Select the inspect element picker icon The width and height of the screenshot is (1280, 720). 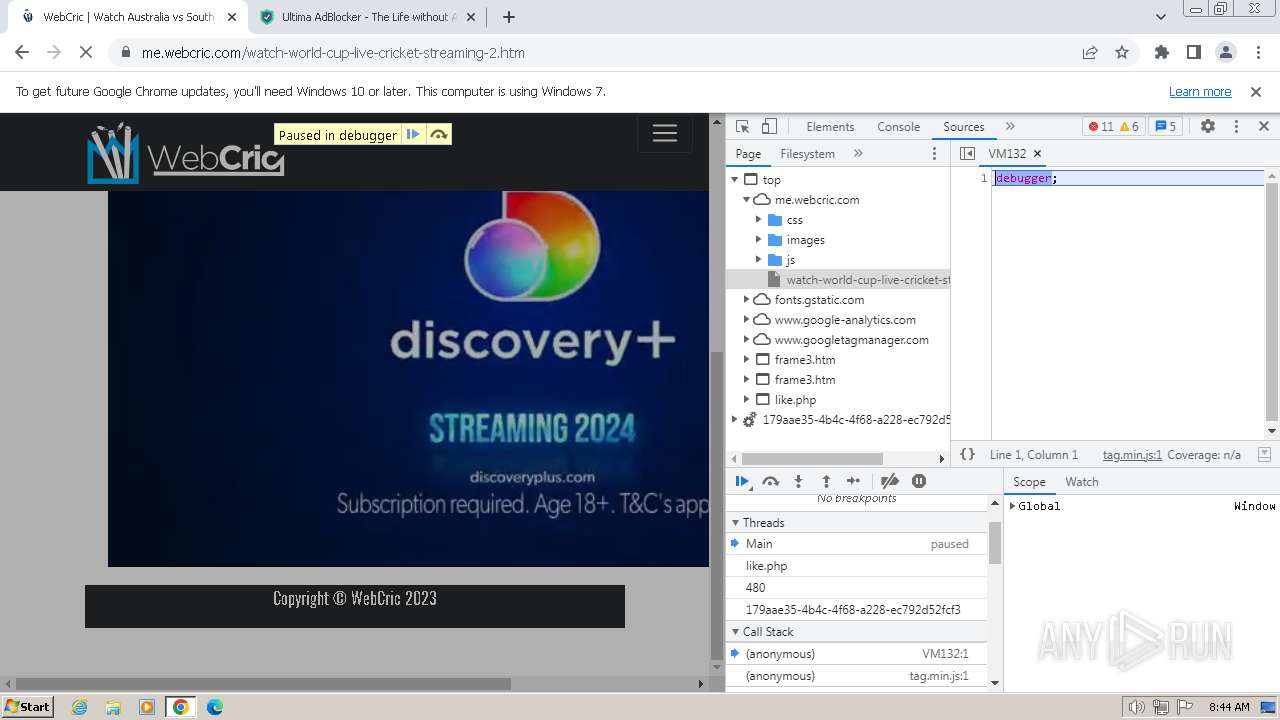pos(742,126)
